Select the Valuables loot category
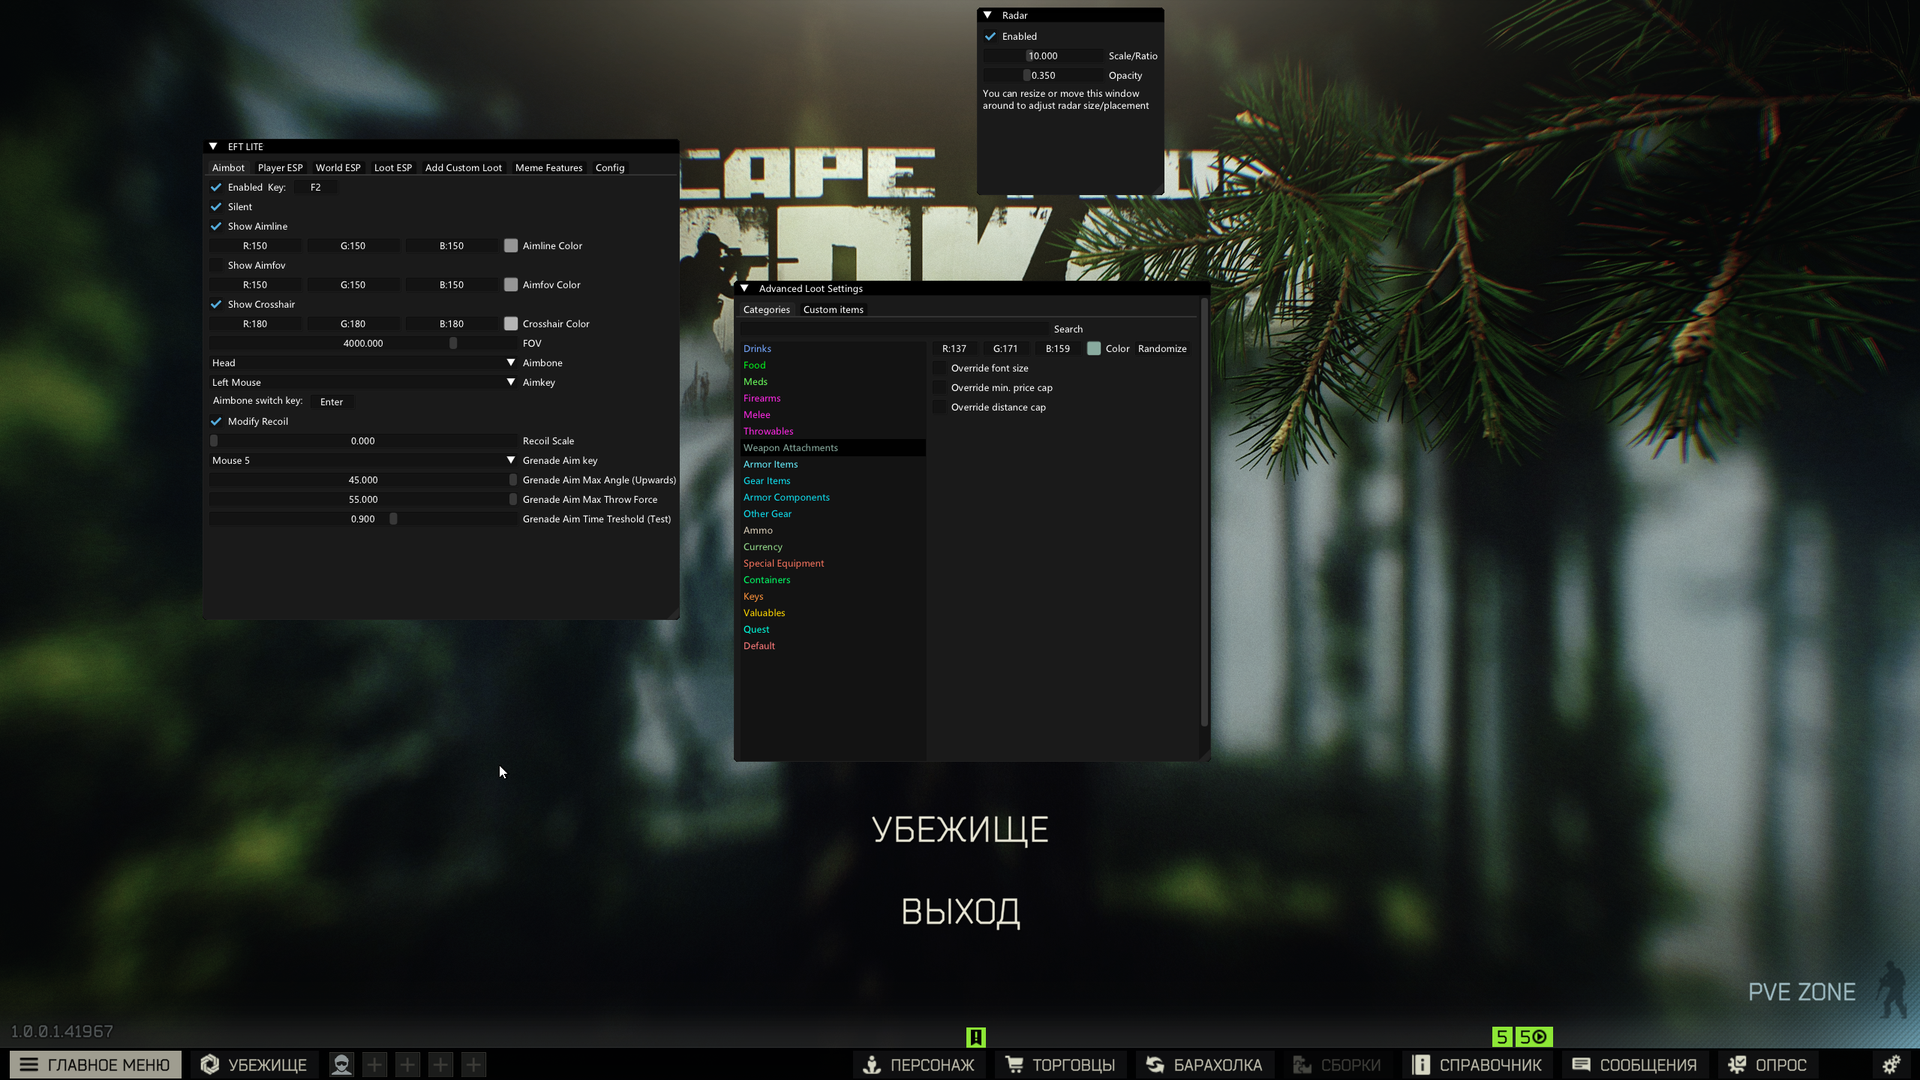Screen dimensions: 1920x1080 pyautogui.click(x=832, y=613)
